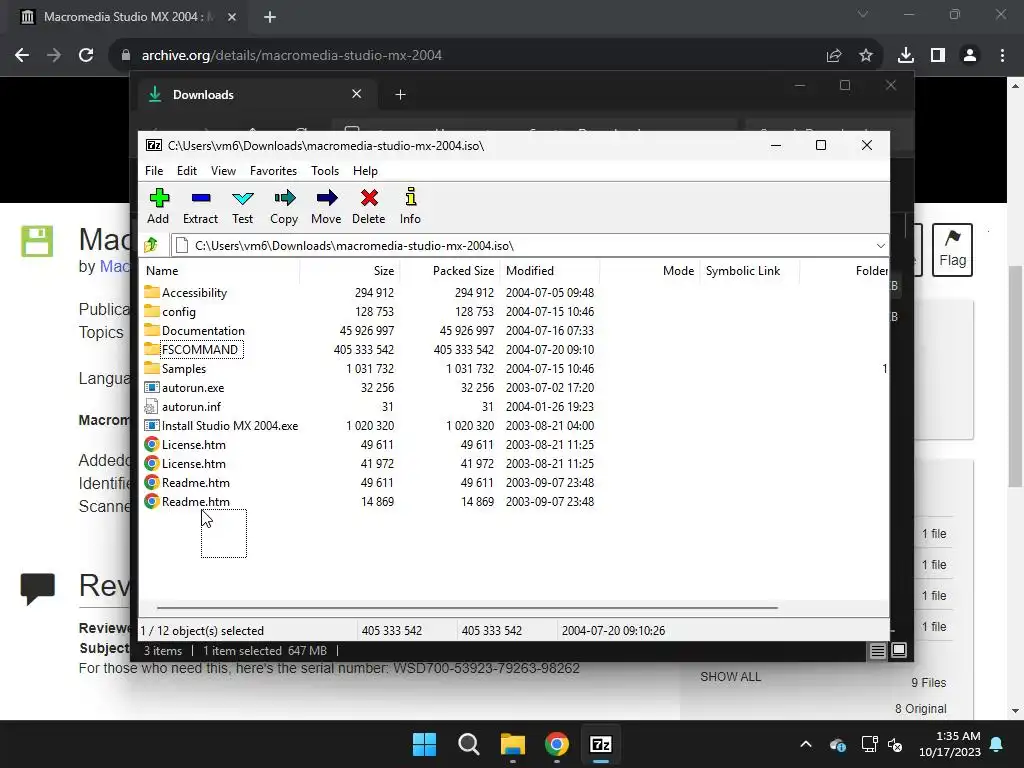Viewport: 1024px width, 768px height.
Task: Show hidden system tray icons
Action: [x=806, y=744]
